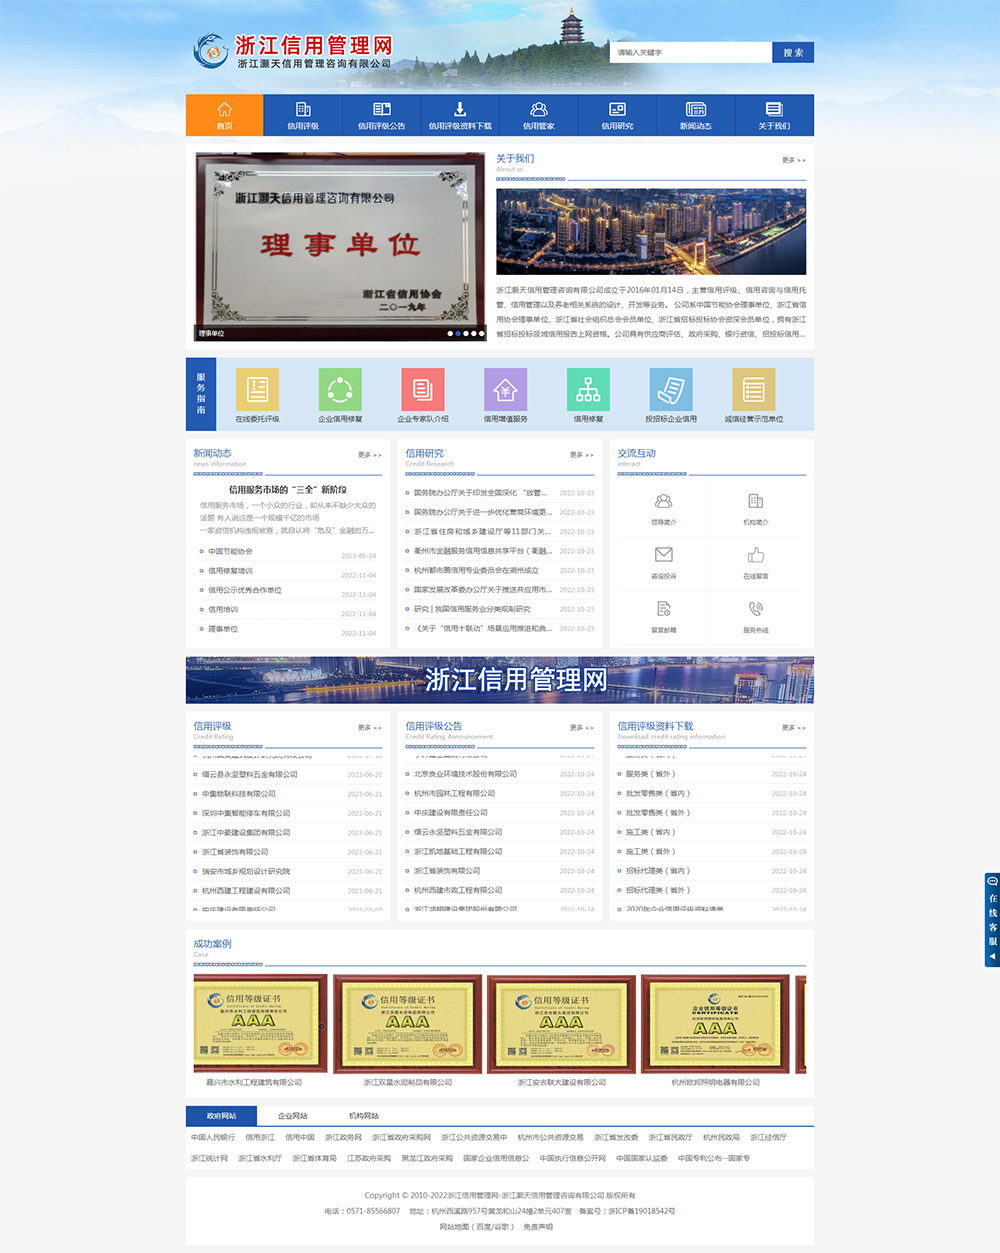Click the 搜索 search button

pyautogui.click(x=793, y=53)
